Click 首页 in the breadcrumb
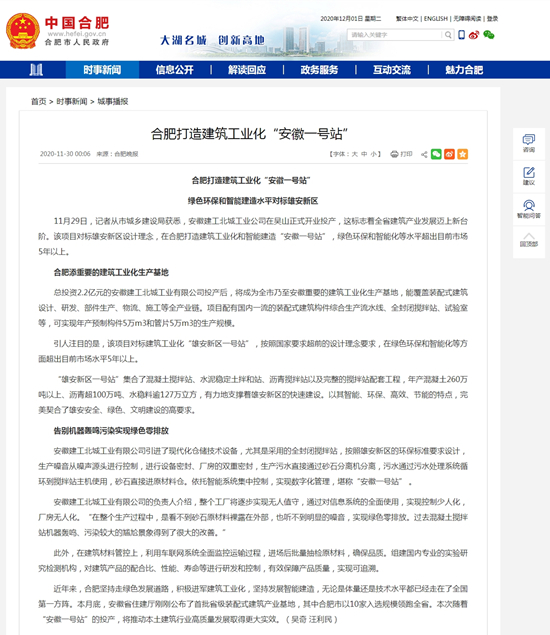The height and width of the screenshot is (635, 550). 39,102
